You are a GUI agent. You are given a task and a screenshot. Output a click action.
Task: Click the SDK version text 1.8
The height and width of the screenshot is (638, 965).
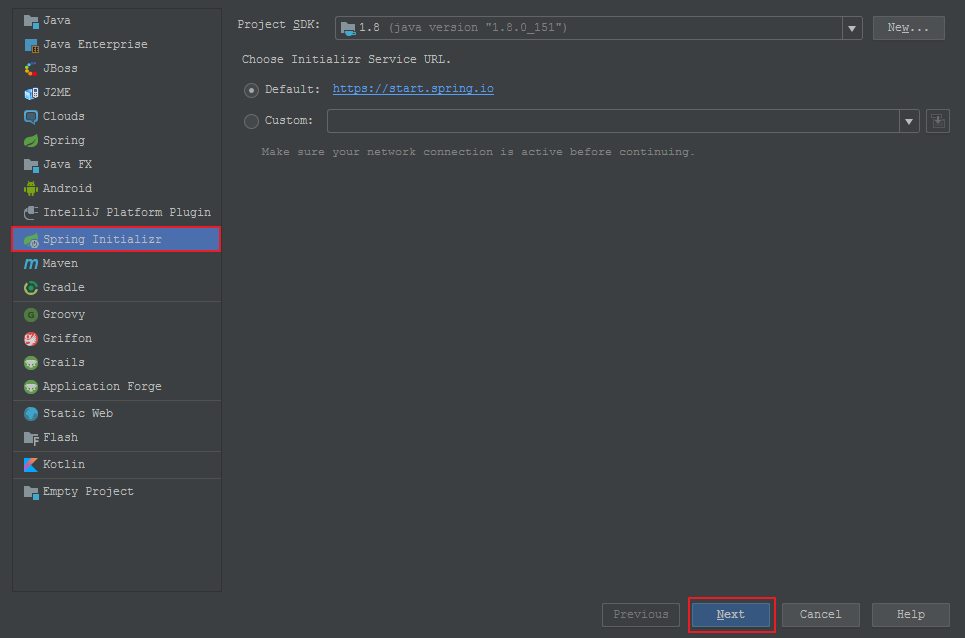369,28
